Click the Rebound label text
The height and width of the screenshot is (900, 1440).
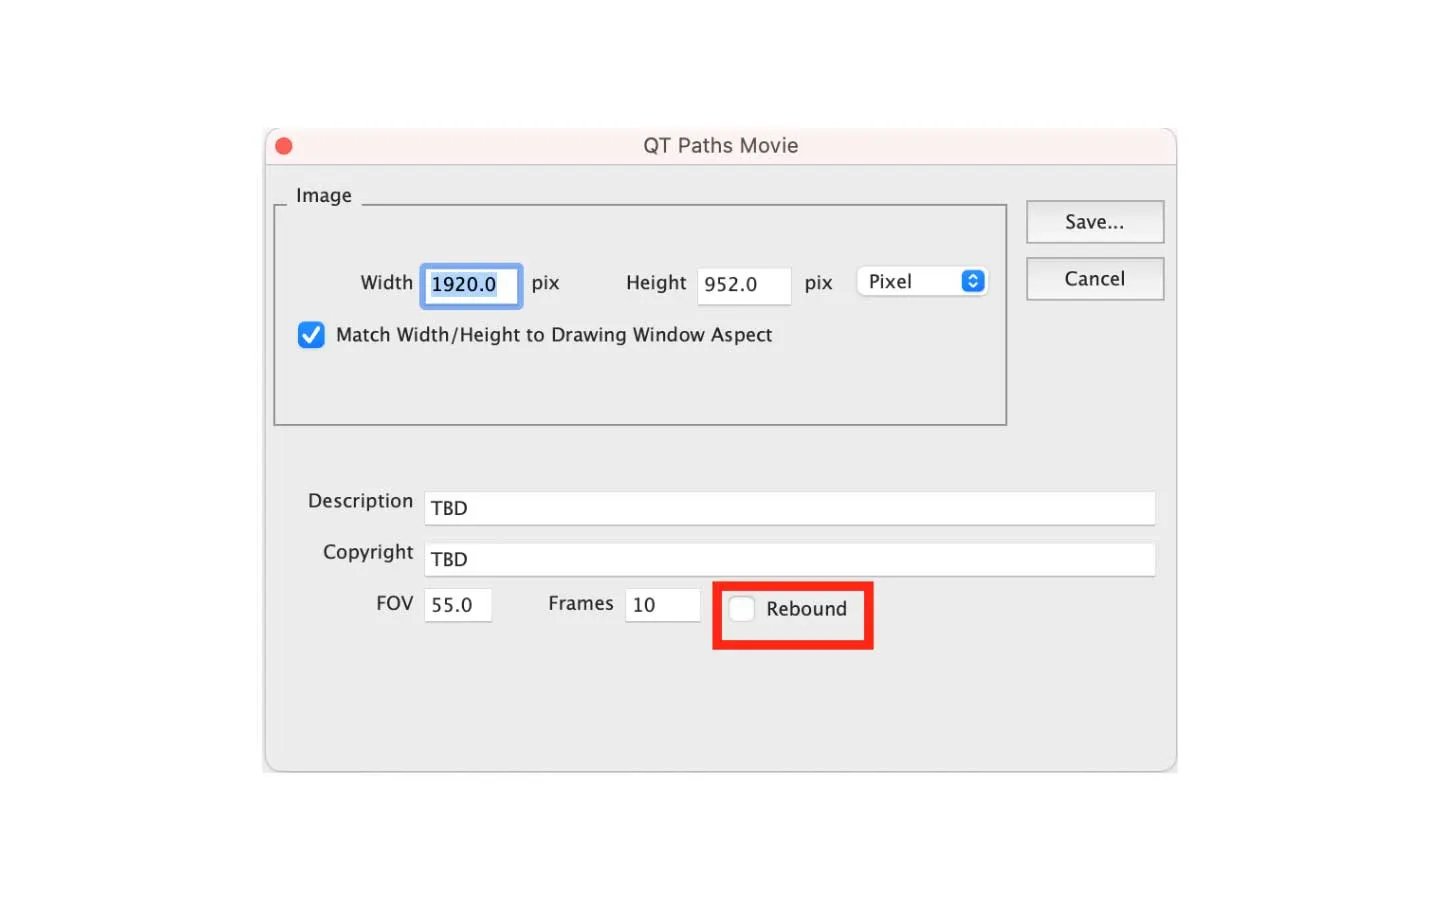[806, 608]
